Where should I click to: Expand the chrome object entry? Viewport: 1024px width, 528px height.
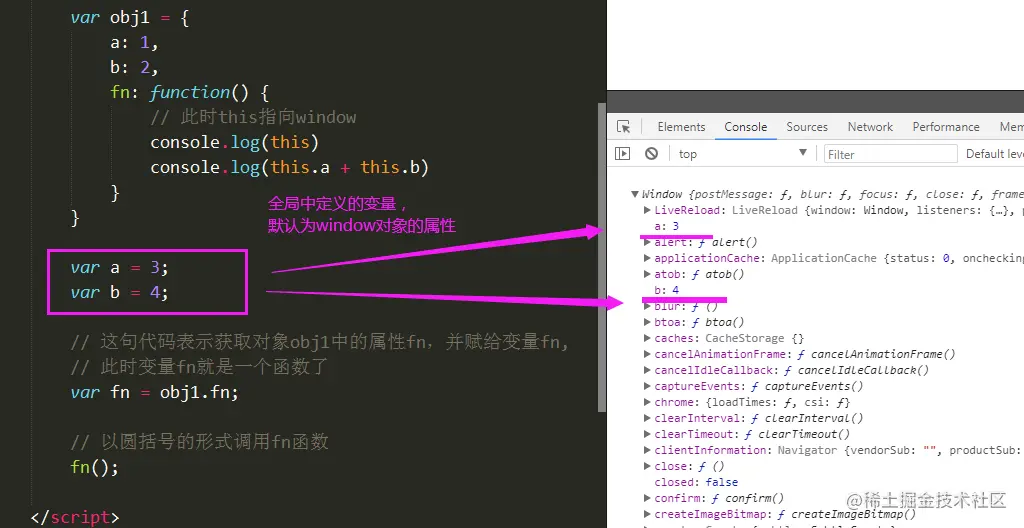[x=647, y=402]
